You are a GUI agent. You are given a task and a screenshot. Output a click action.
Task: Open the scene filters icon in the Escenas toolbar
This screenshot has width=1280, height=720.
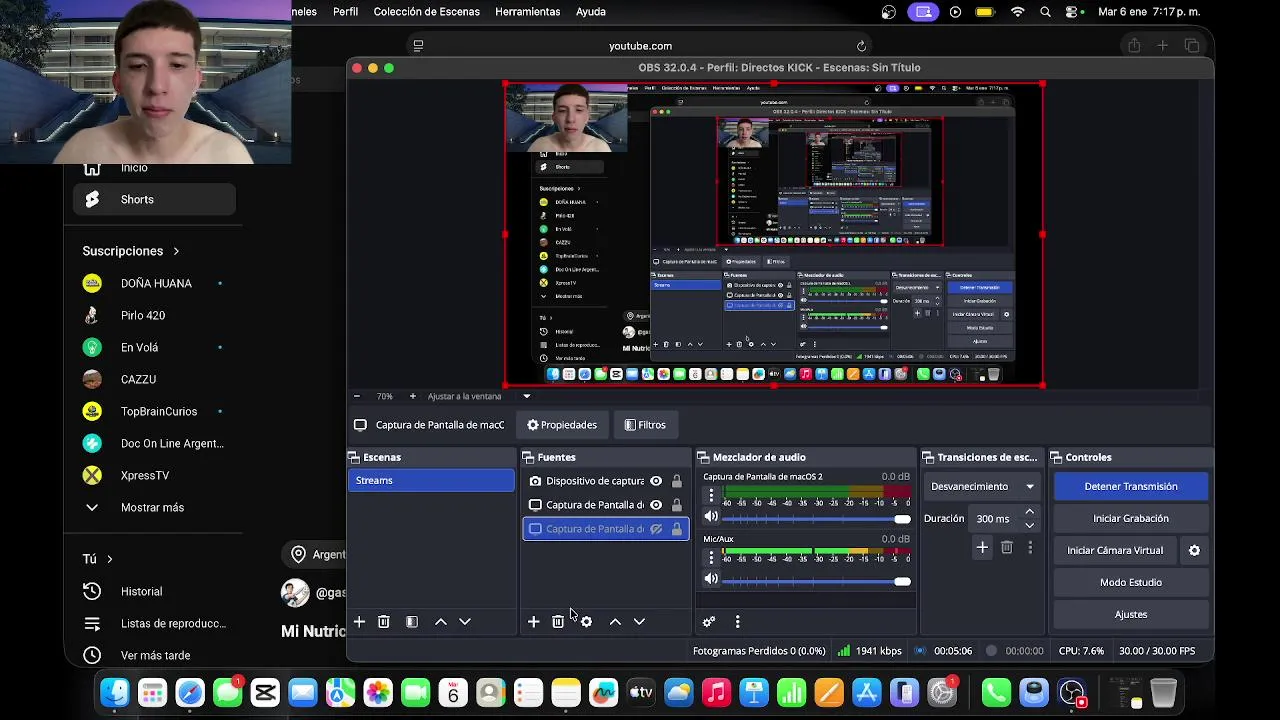coord(412,622)
